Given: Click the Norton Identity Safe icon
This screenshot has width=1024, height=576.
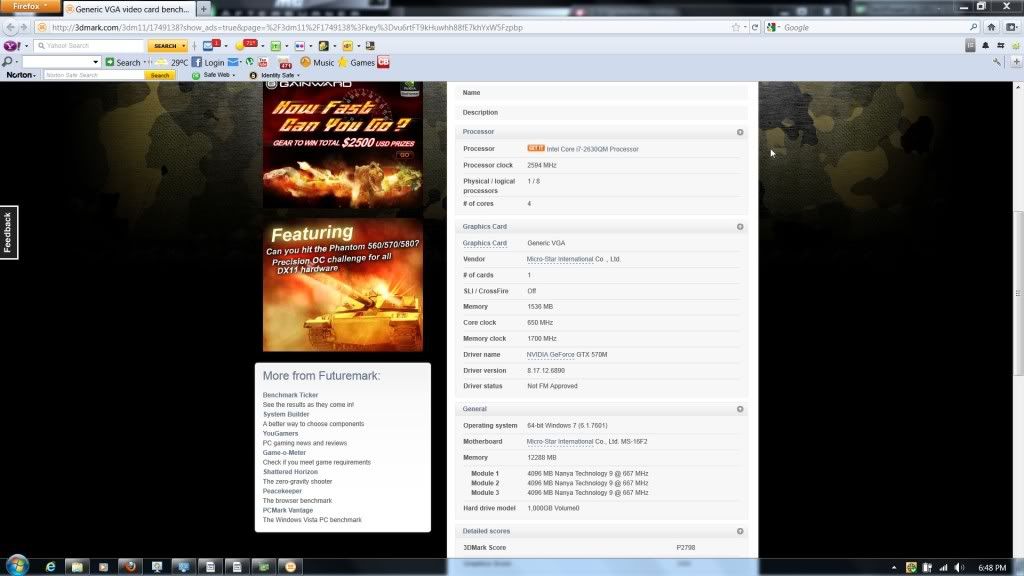Looking at the screenshot, I should 253,75.
